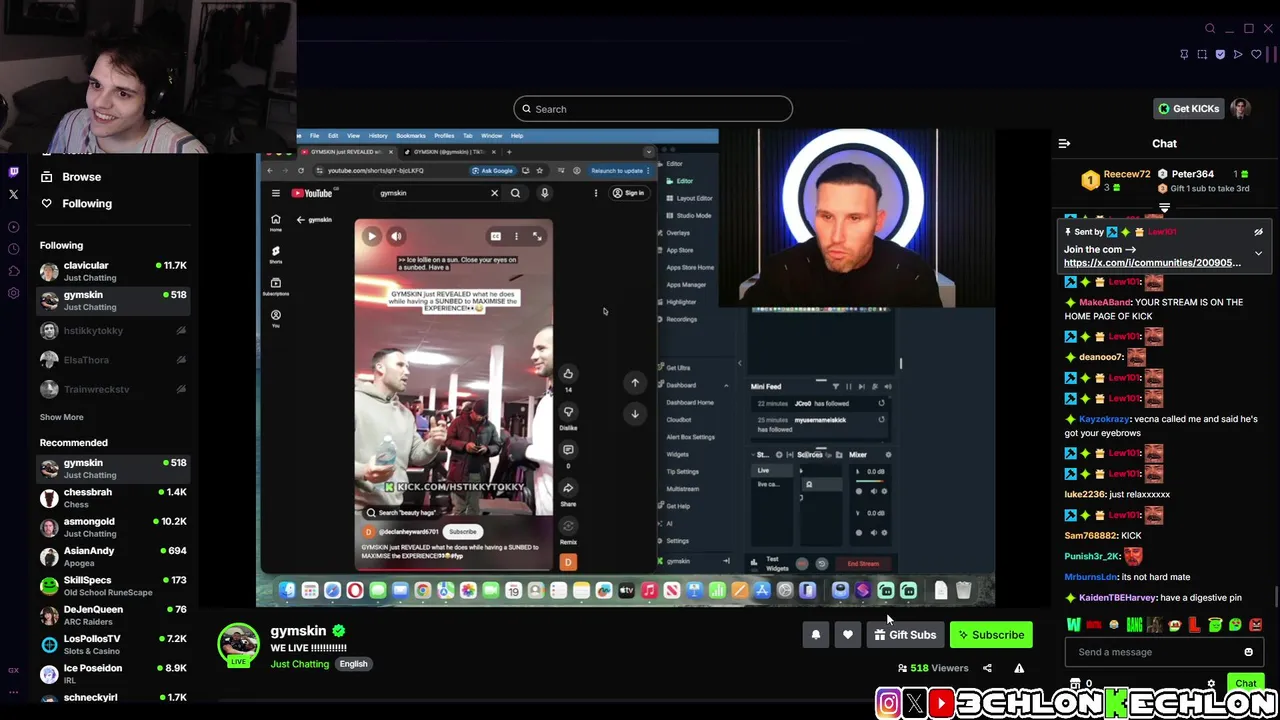The width and height of the screenshot is (1280, 720).
Task: Select the red L quick emote
Action: tap(1195, 625)
